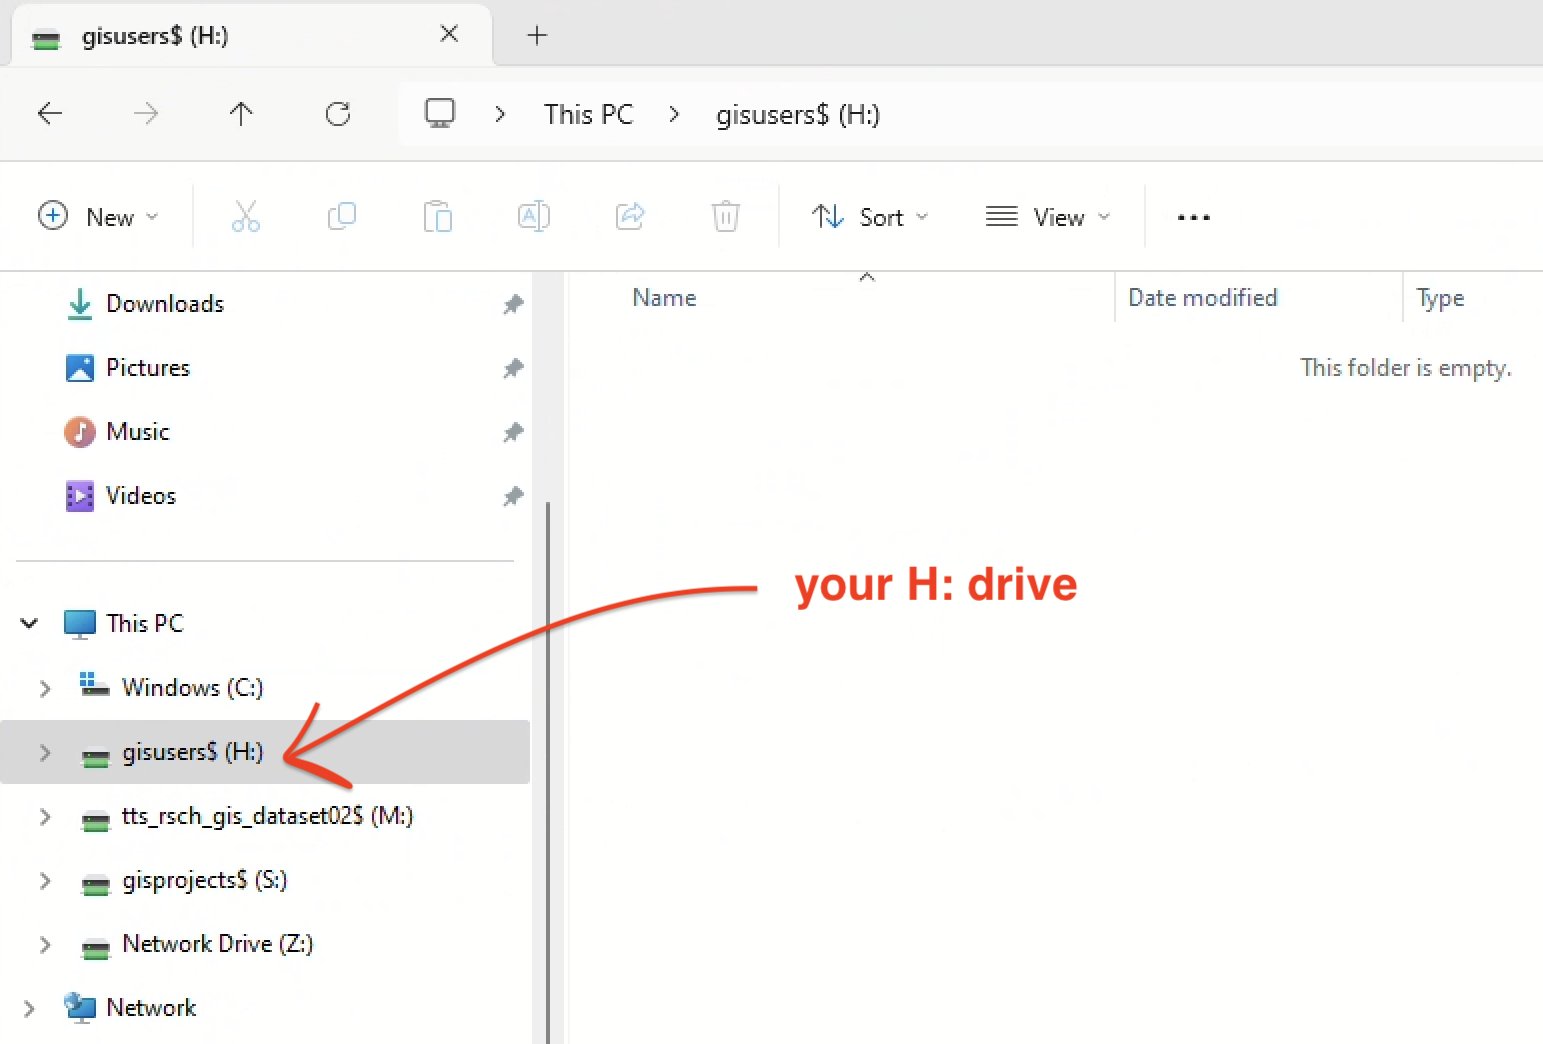Sort files by Date modified column
The width and height of the screenshot is (1543, 1044).
point(1202,298)
